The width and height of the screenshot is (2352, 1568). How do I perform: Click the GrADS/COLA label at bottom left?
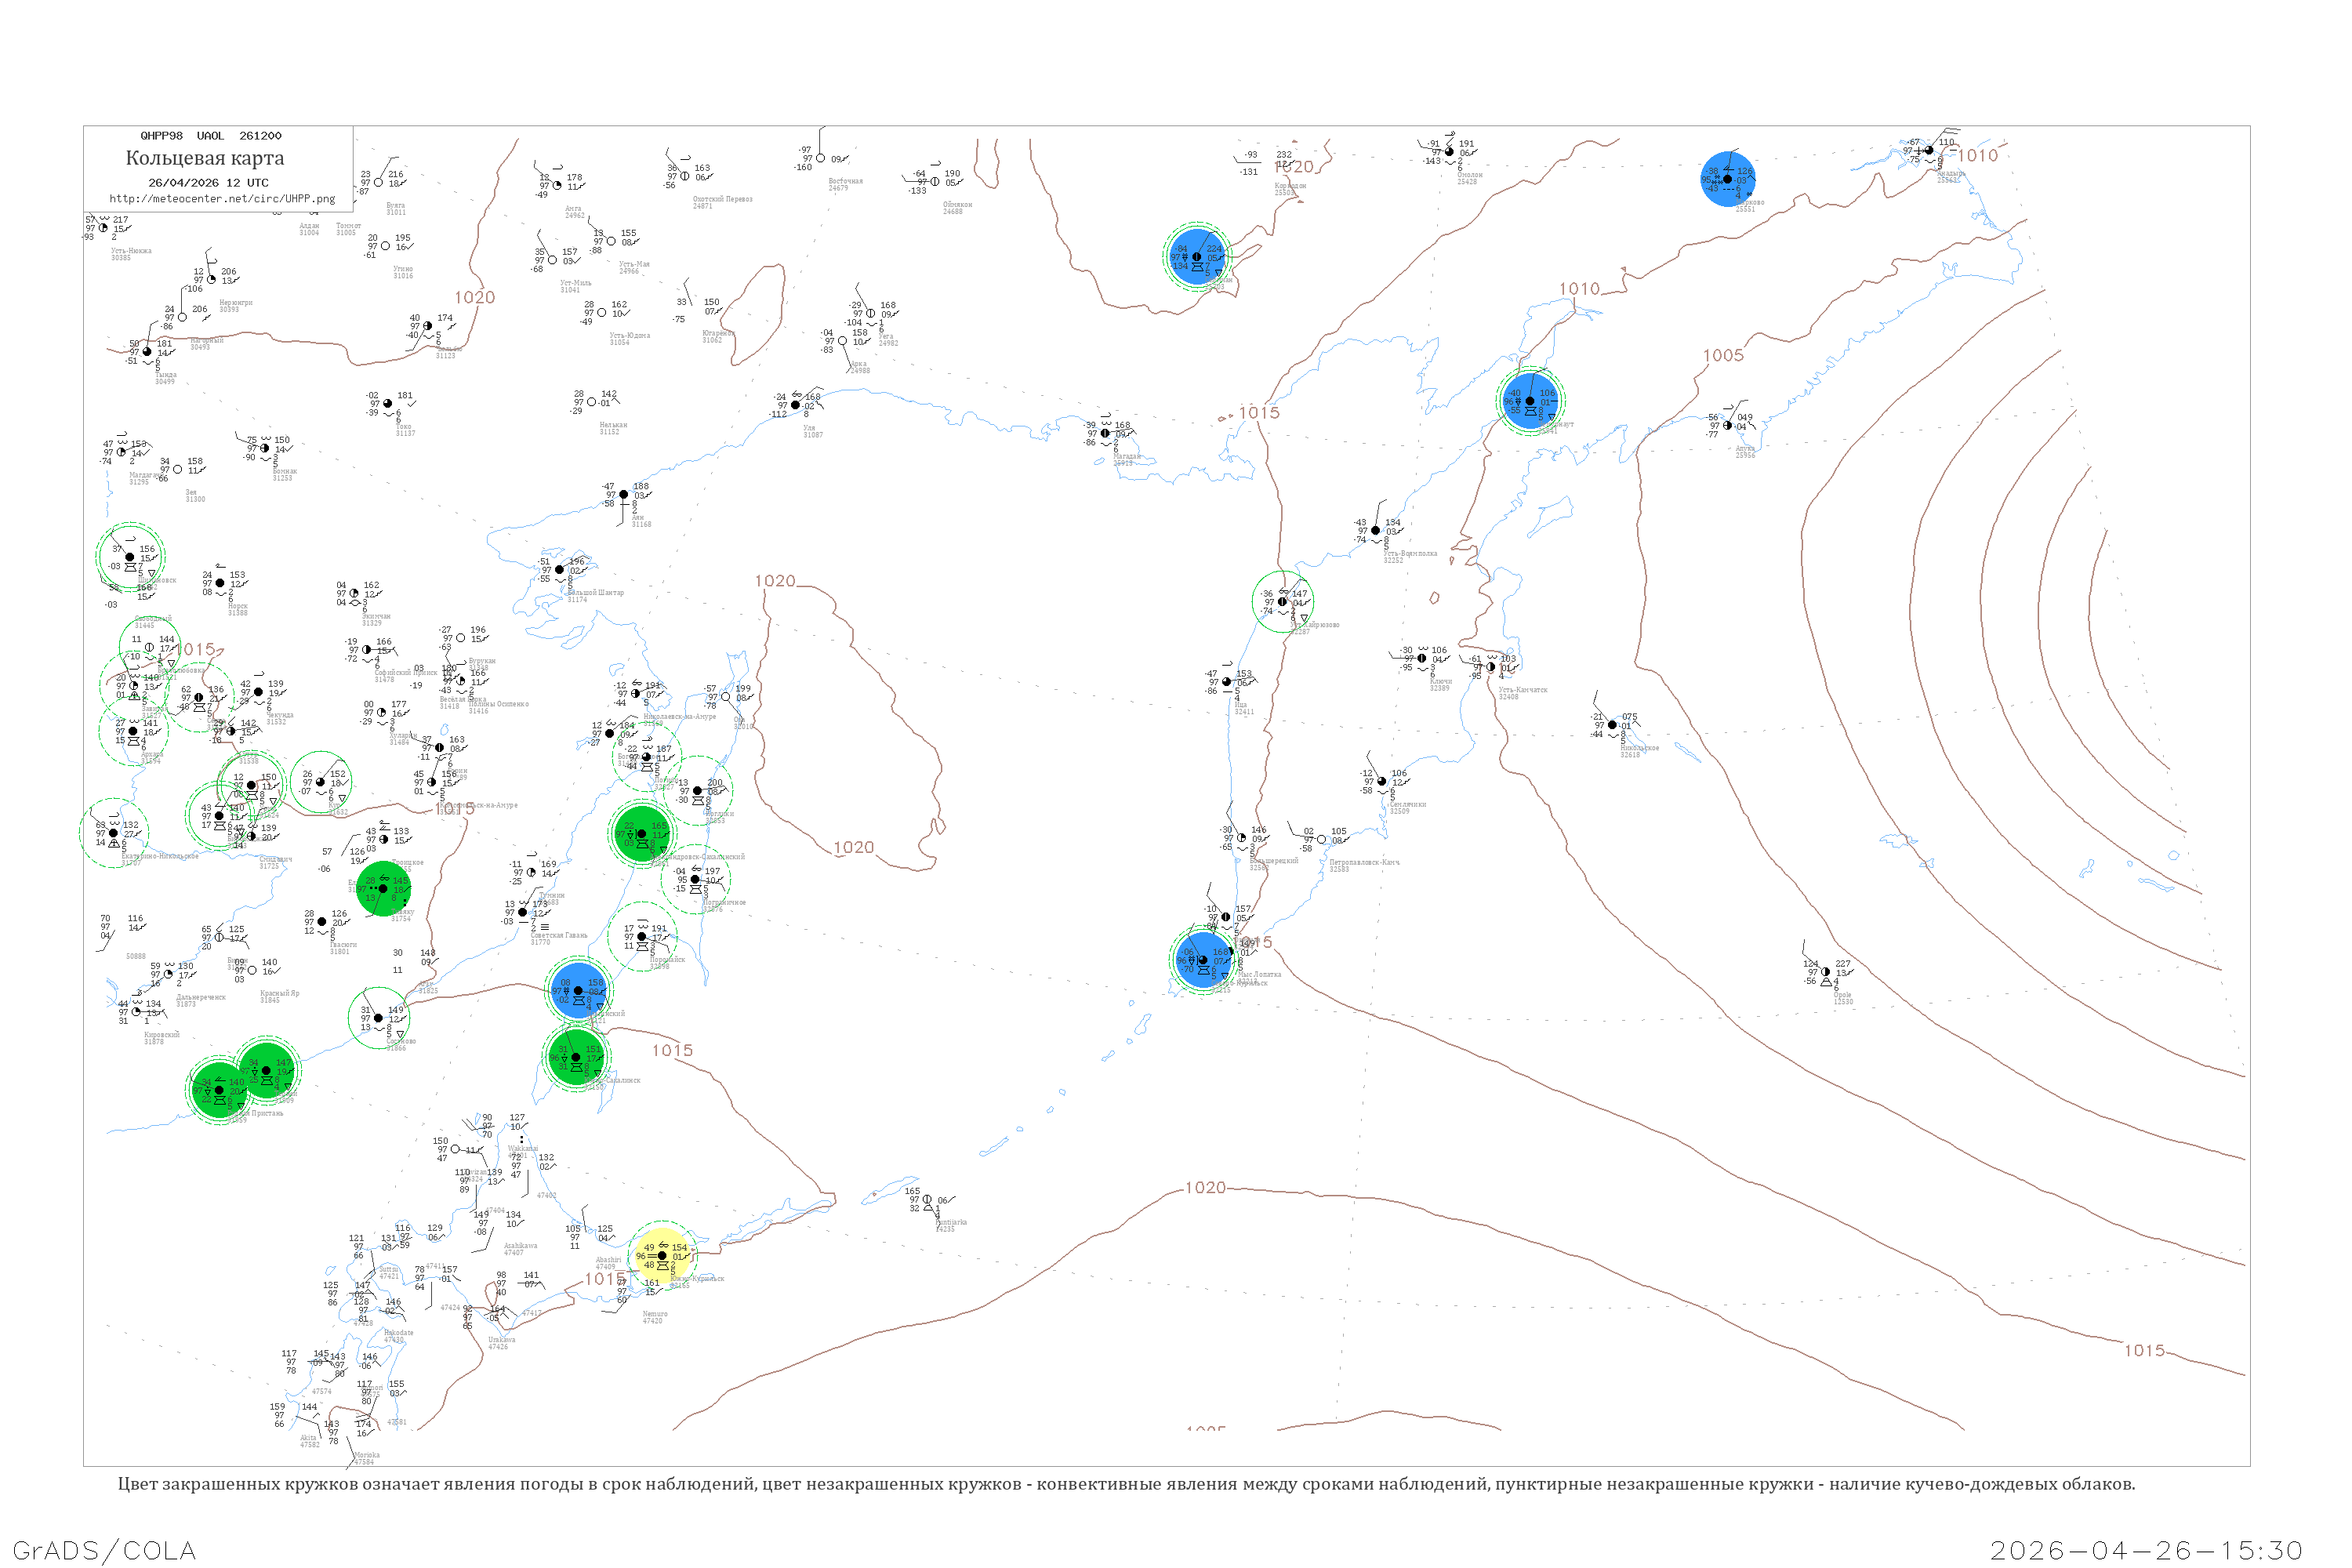[x=104, y=1550]
